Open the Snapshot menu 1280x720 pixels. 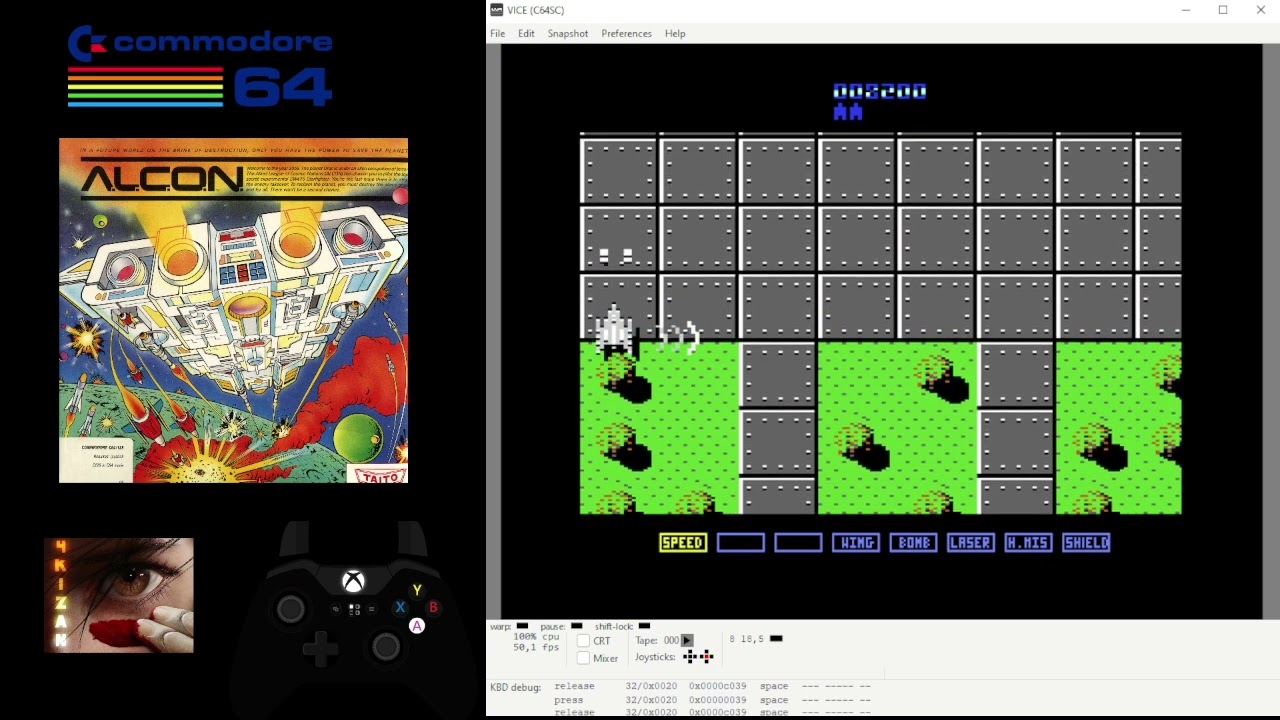point(567,34)
